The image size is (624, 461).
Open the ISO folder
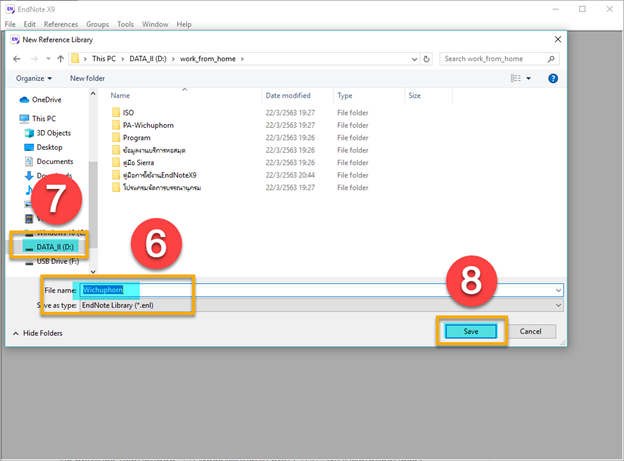point(128,112)
